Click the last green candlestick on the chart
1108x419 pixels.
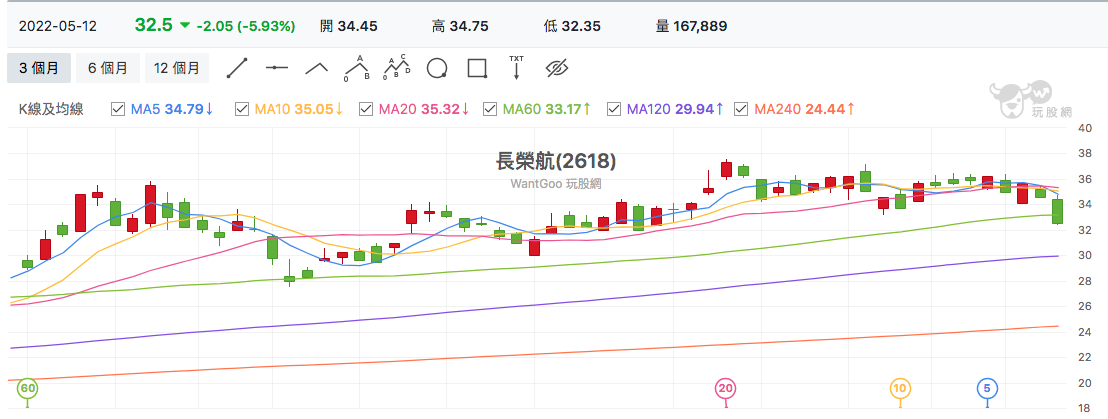pyautogui.click(x=1058, y=211)
